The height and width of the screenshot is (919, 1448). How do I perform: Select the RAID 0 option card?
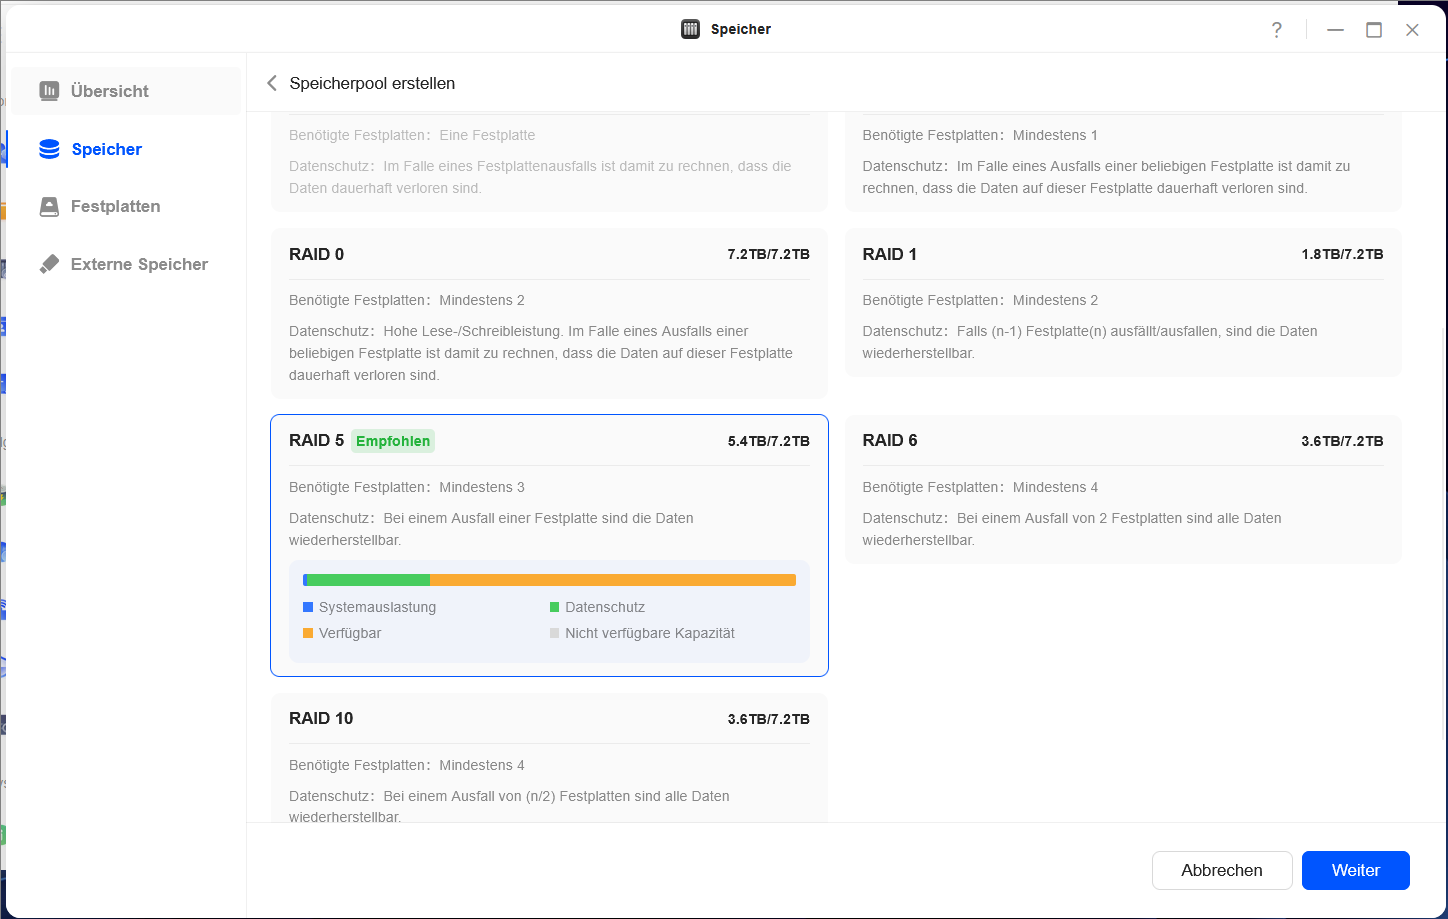point(549,313)
